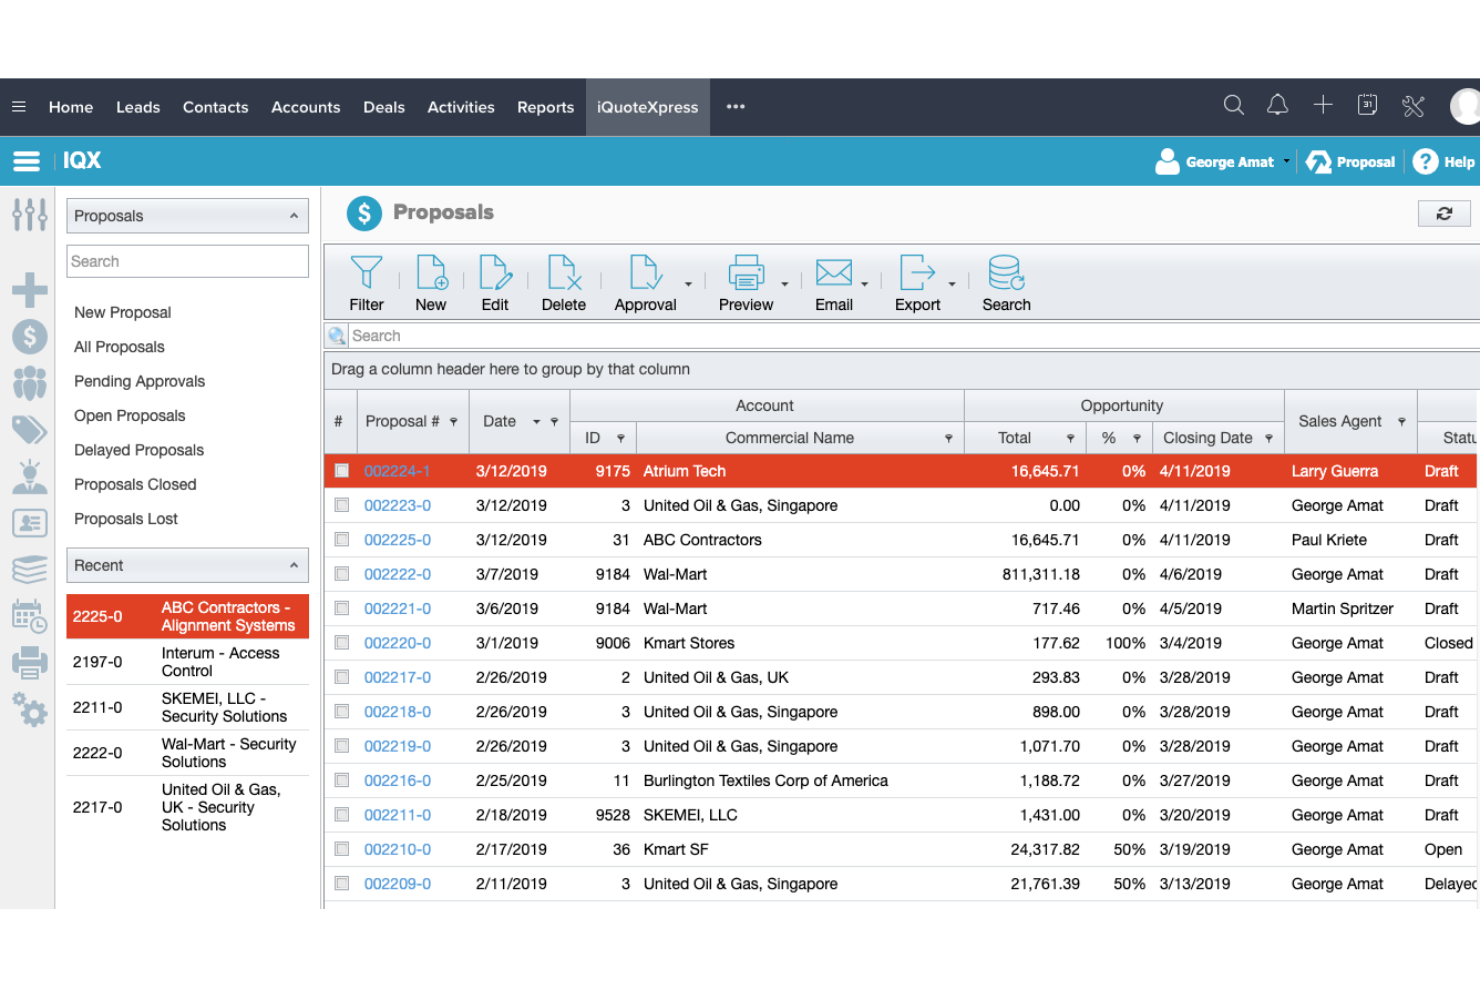Open the Preview dropdown arrow
Image resolution: width=1480 pixels, height=987 pixels.
click(785, 284)
